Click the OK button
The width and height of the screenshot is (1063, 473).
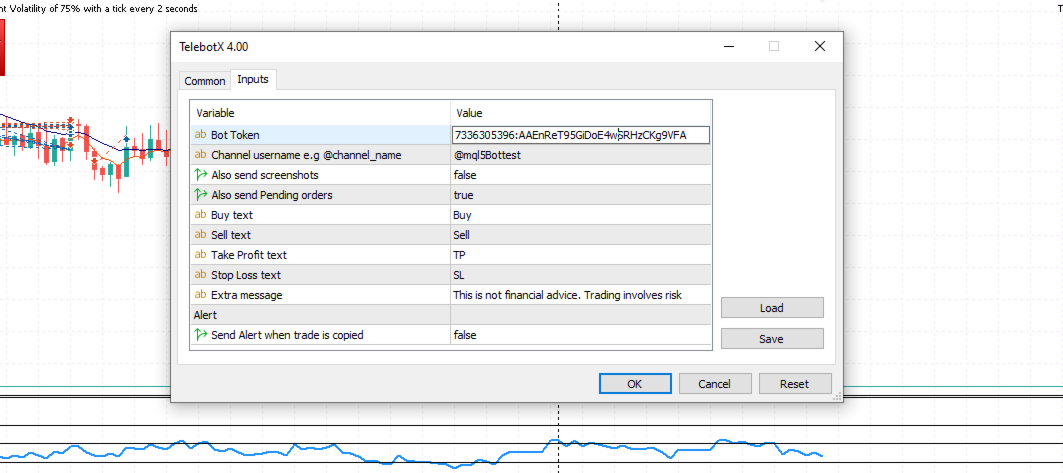pyautogui.click(x=635, y=384)
